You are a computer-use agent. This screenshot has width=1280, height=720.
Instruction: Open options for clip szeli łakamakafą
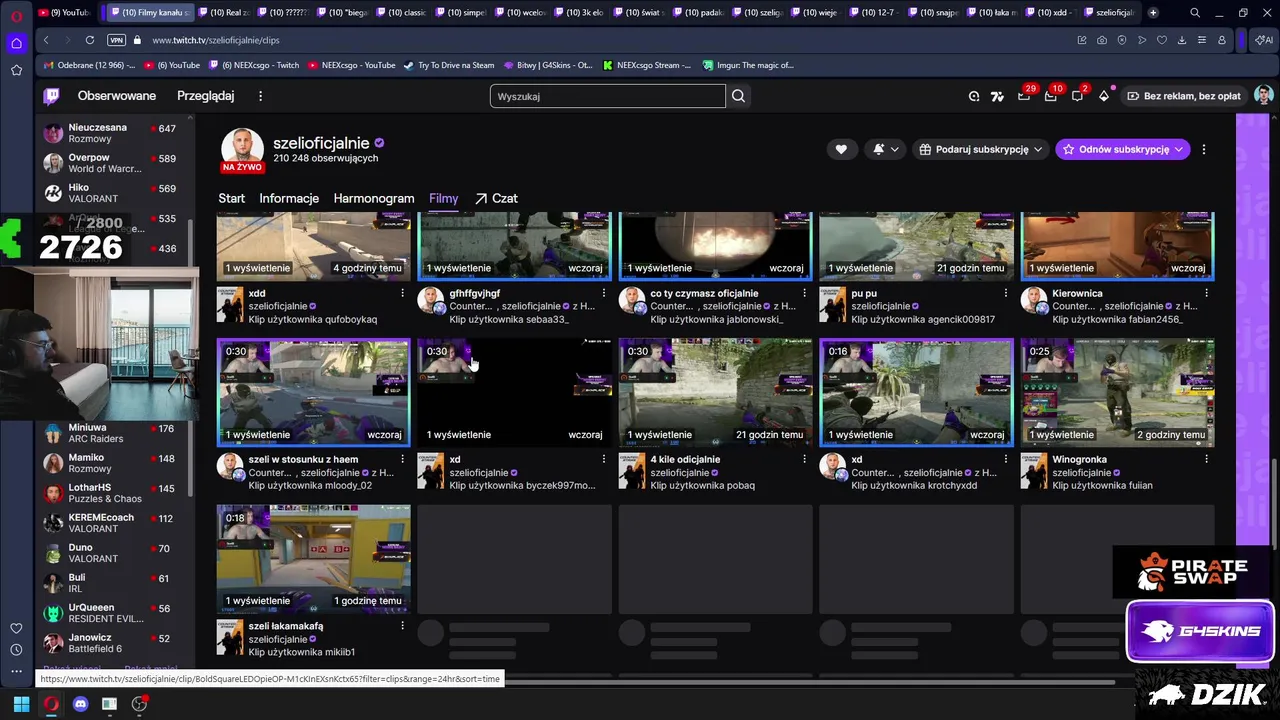click(403, 626)
